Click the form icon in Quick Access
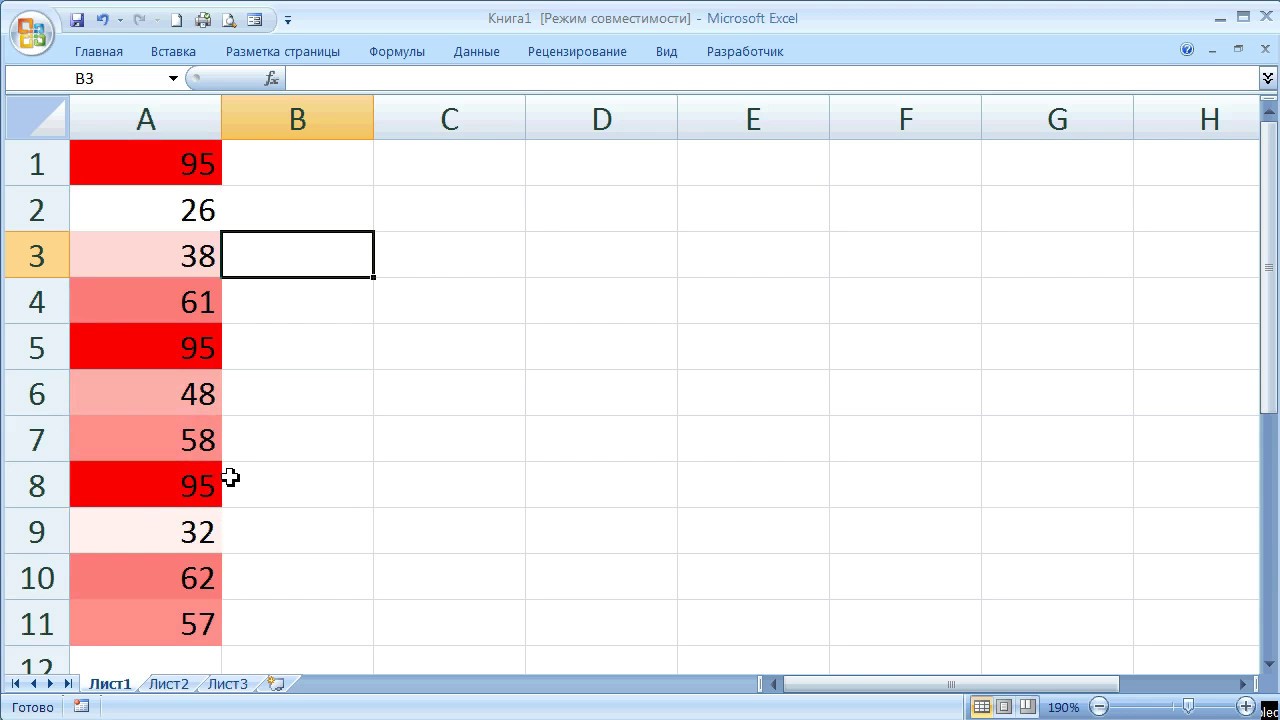 click(x=255, y=19)
